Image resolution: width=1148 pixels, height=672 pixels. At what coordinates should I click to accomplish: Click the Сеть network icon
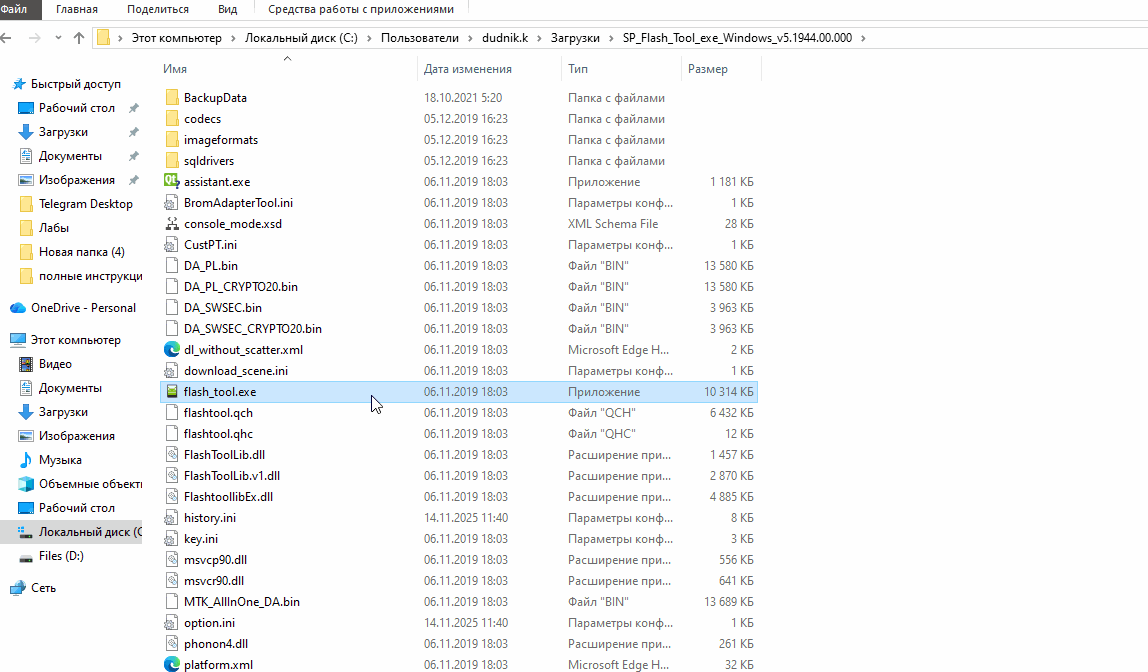tap(18, 588)
